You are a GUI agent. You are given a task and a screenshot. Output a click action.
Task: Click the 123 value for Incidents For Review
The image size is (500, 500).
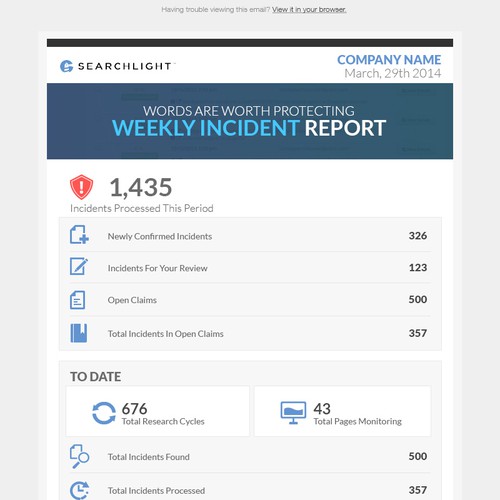coord(418,268)
